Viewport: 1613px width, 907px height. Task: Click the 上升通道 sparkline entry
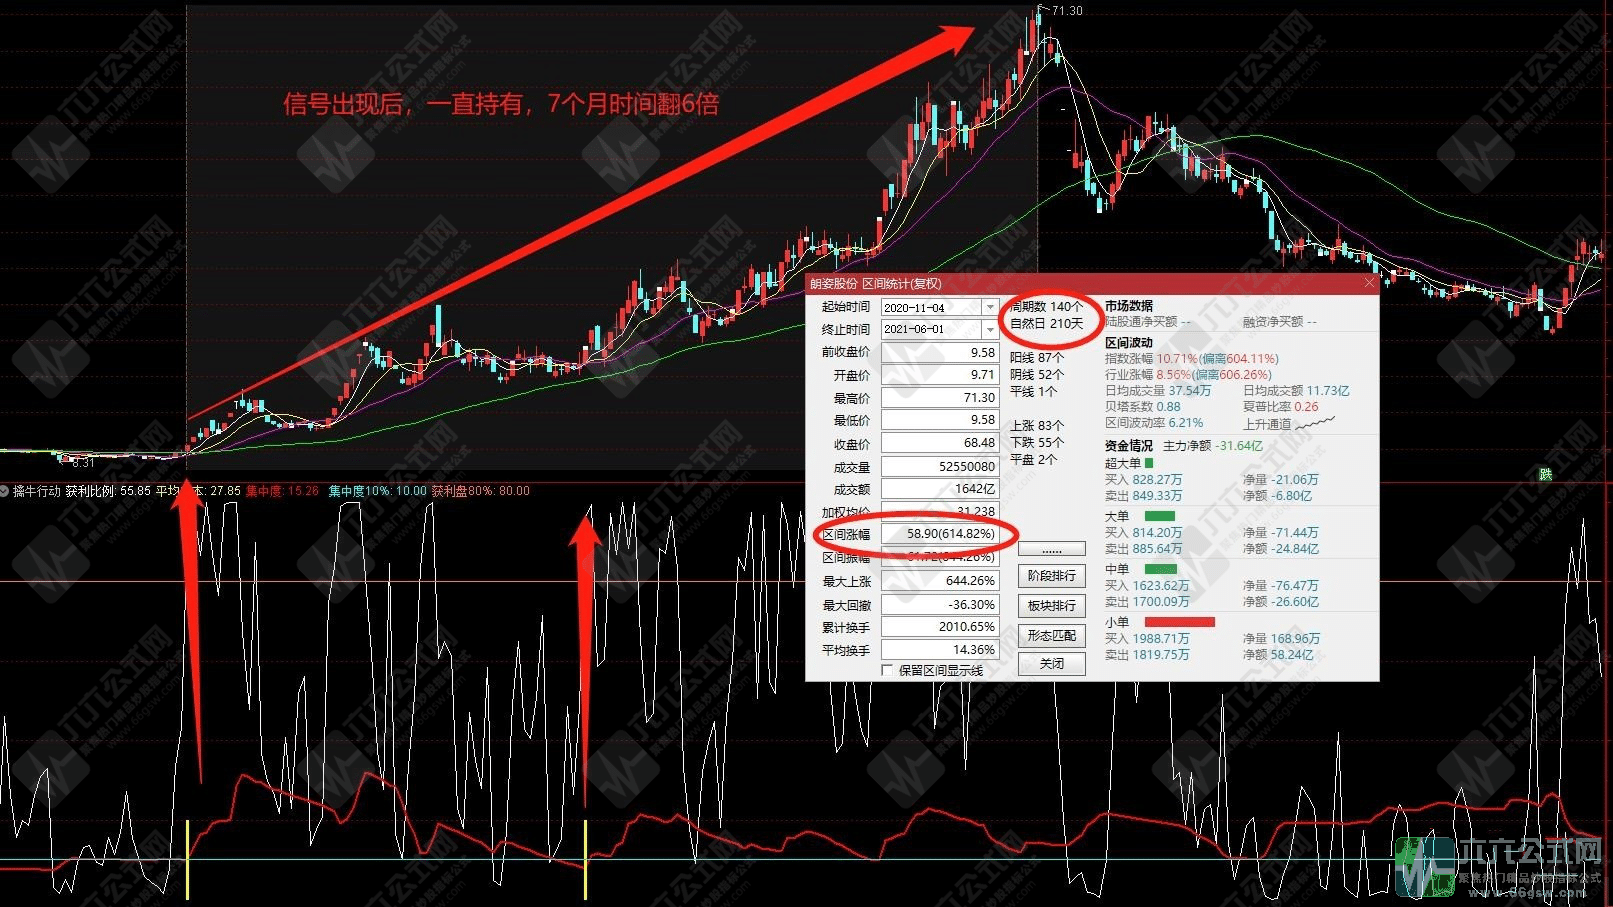pyautogui.click(x=1289, y=424)
